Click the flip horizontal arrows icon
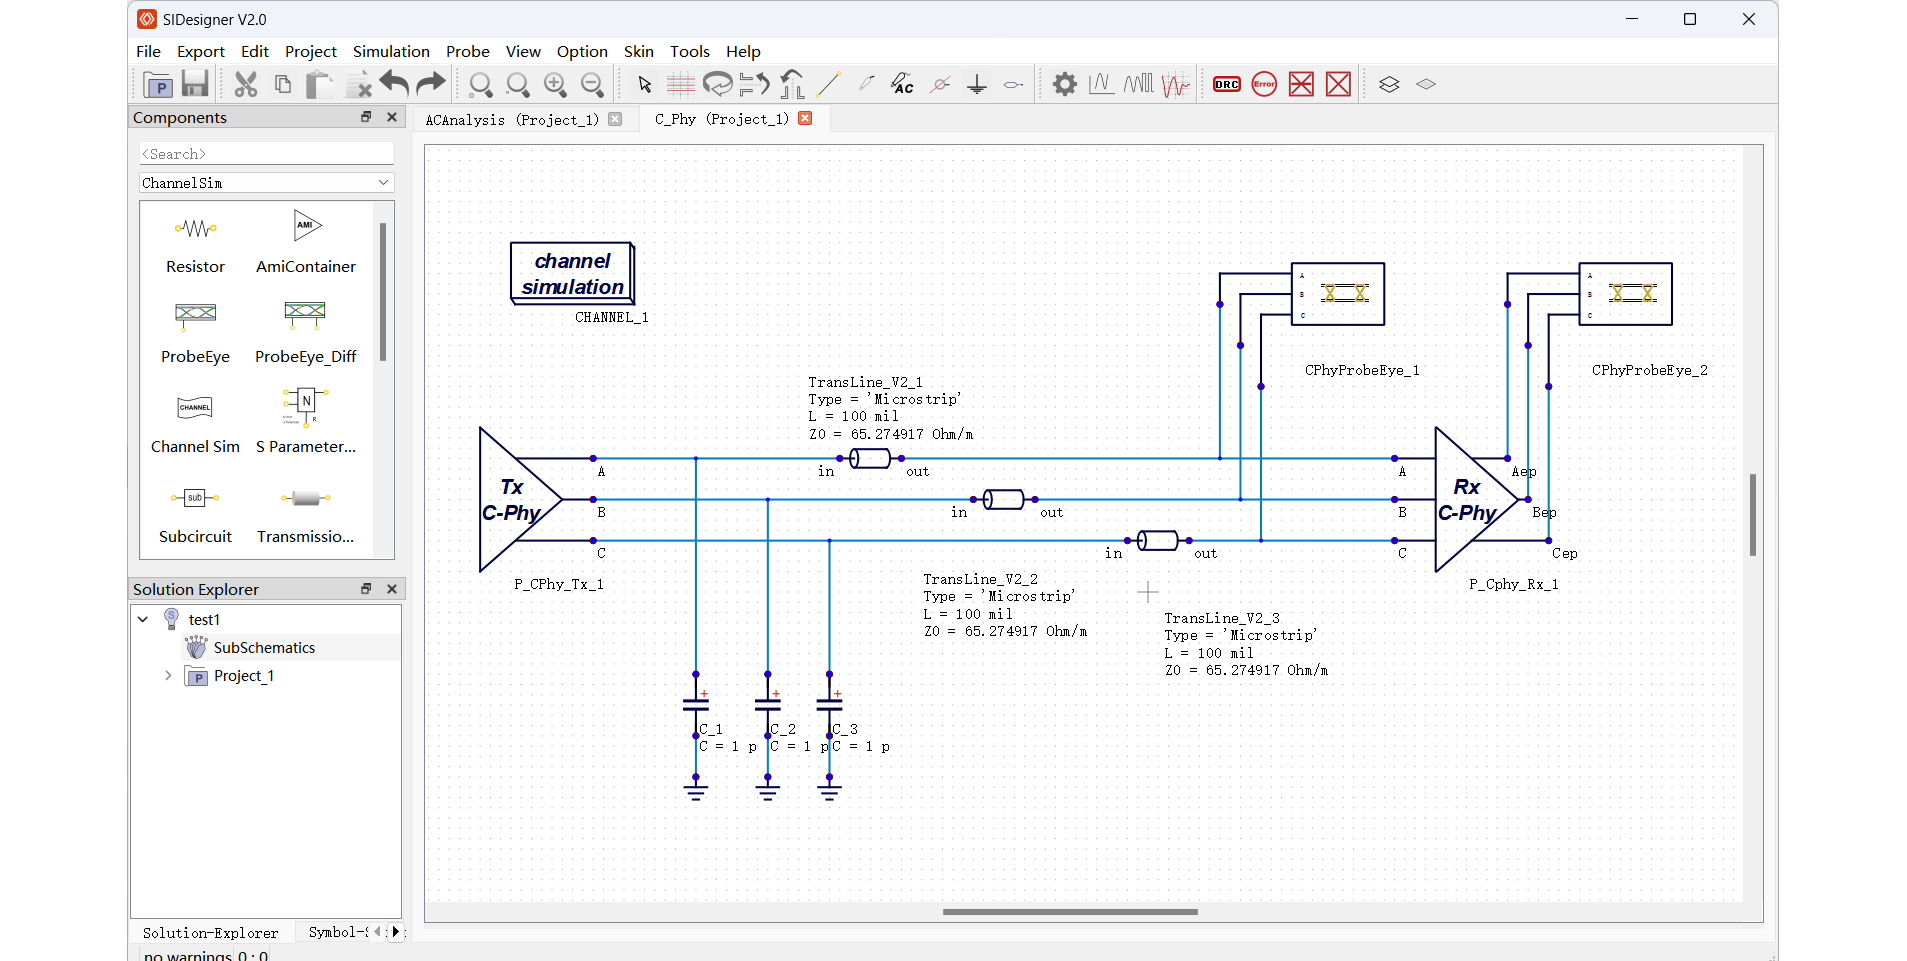Viewport: 1907px width, 961px height. (755, 85)
